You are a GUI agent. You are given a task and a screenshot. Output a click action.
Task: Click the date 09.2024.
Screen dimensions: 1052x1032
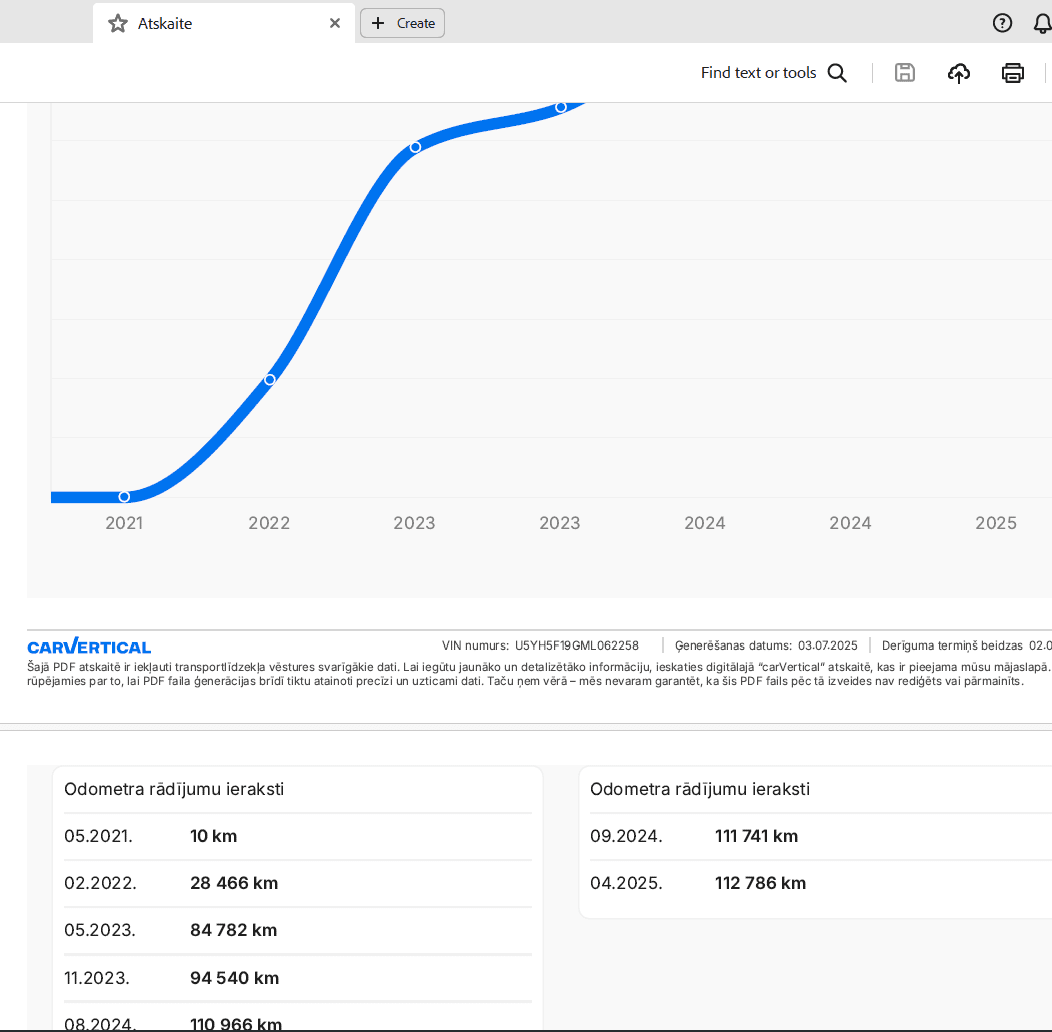(626, 836)
